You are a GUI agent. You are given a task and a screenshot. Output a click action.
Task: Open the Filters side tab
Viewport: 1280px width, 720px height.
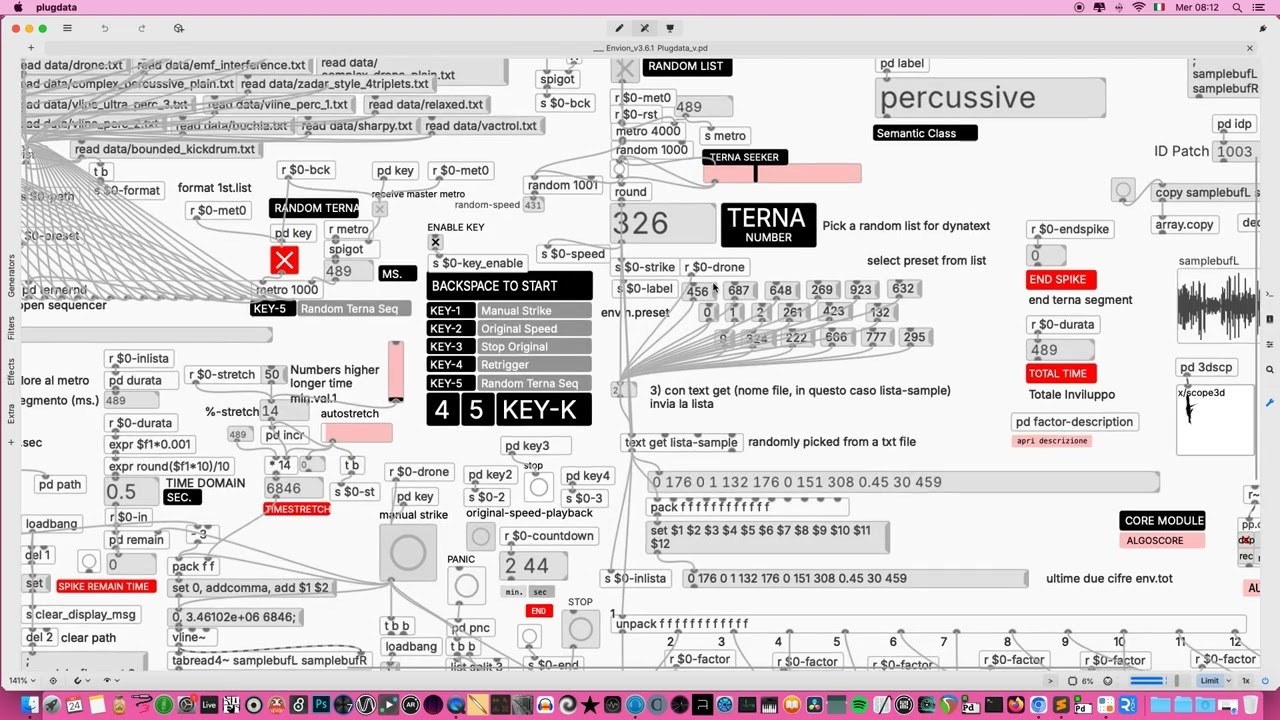[x=11, y=328]
